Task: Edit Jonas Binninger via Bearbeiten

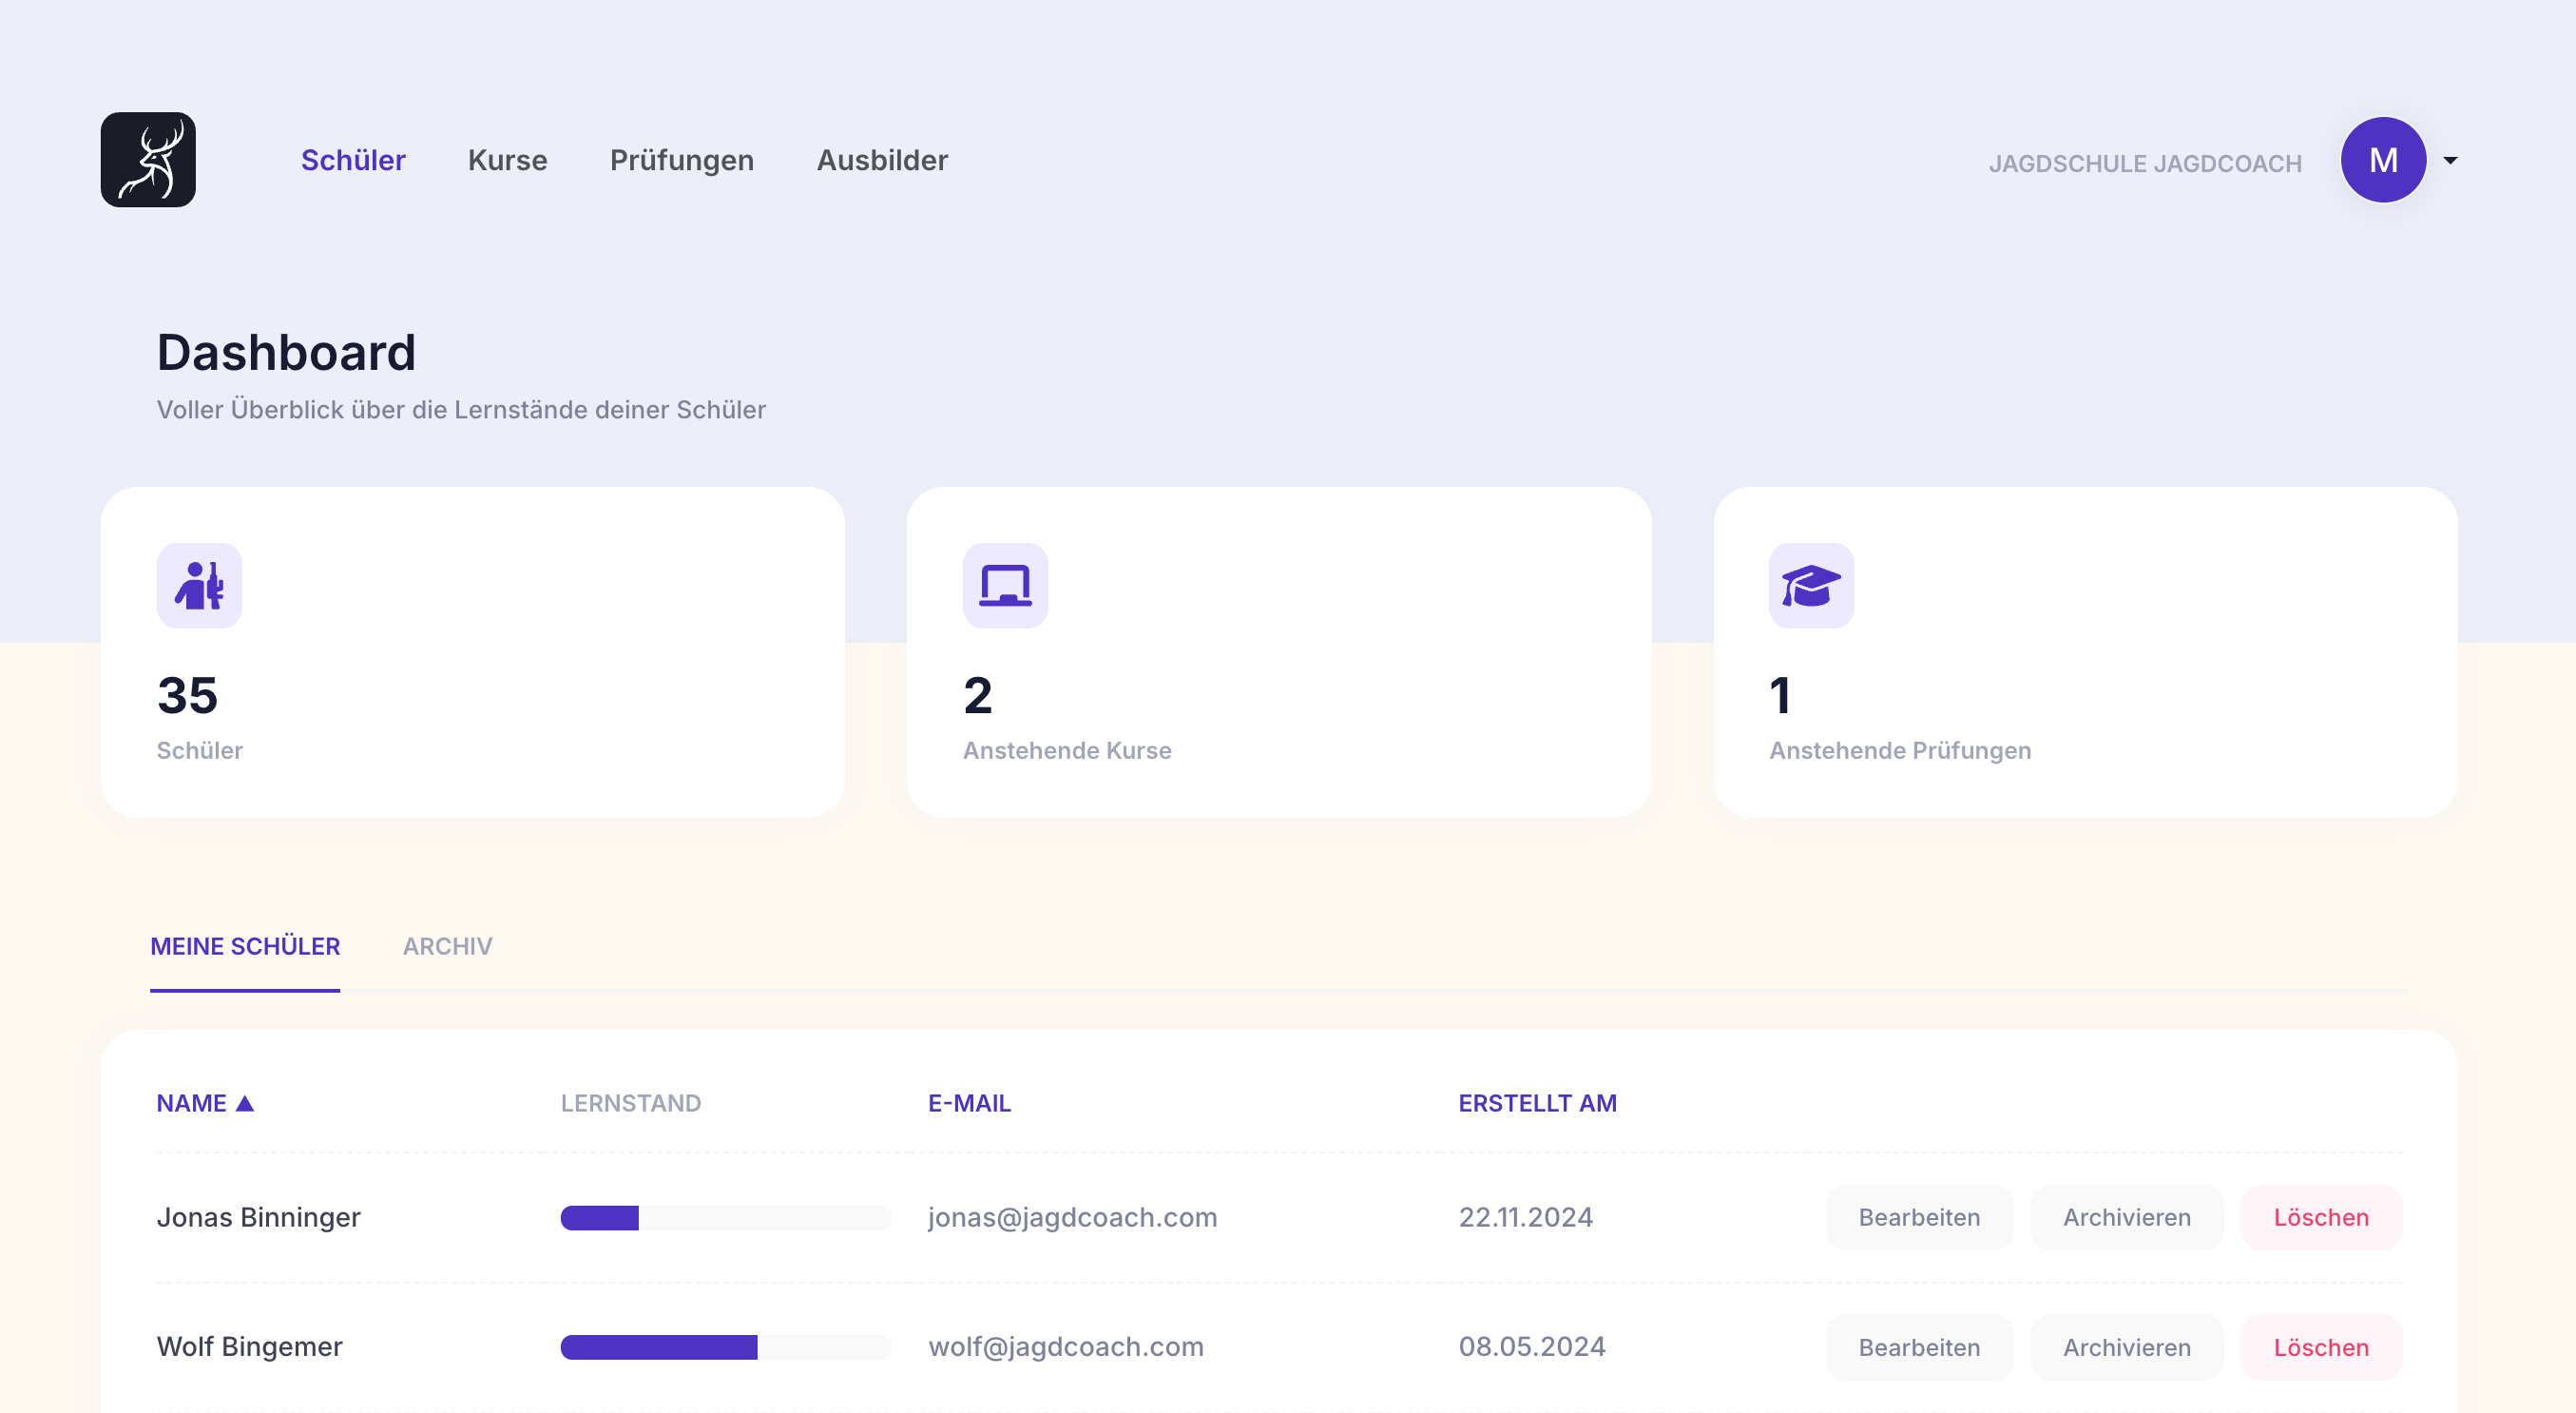Action: pyautogui.click(x=1918, y=1217)
